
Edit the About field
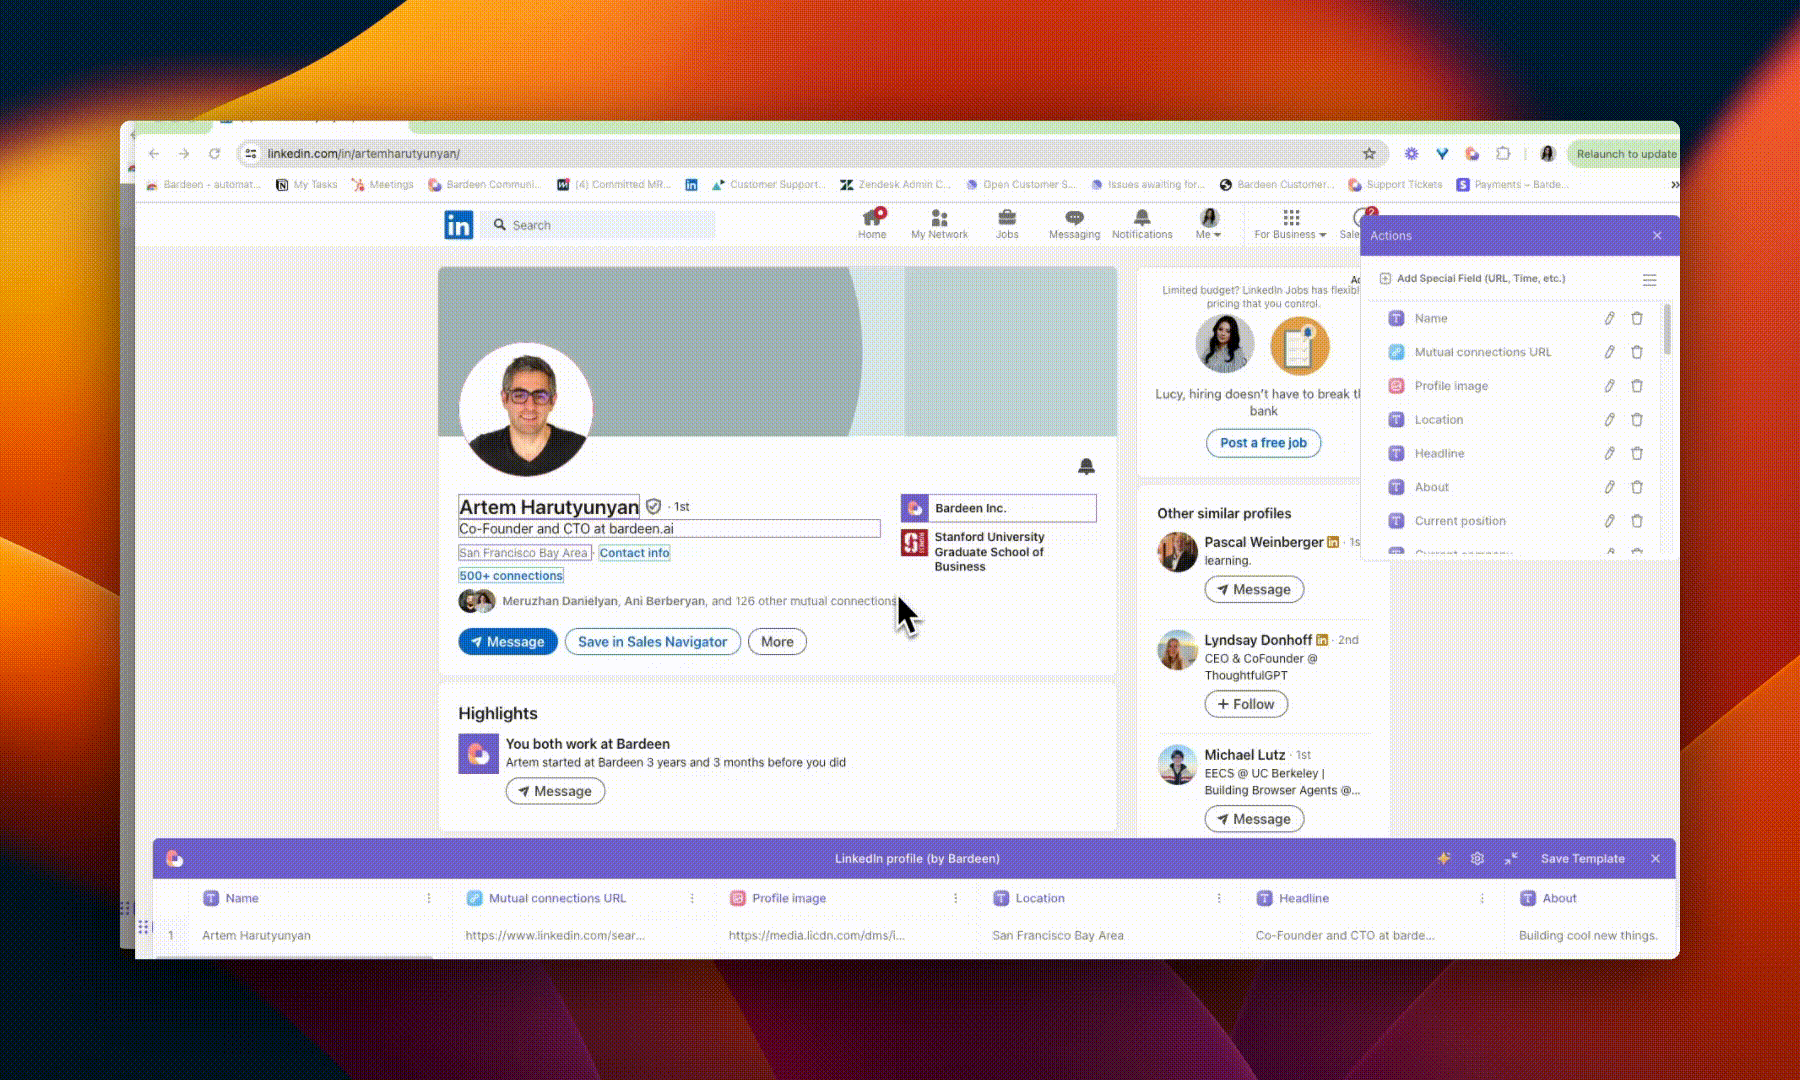[x=1609, y=487]
